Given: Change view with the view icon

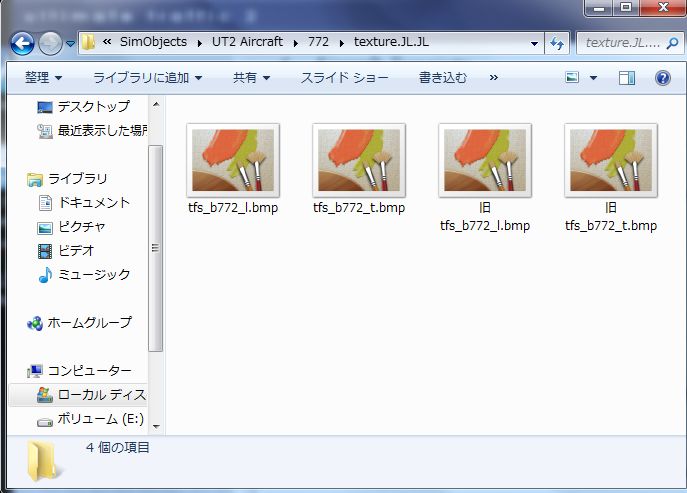Looking at the screenshot, I should coord(572,78).
